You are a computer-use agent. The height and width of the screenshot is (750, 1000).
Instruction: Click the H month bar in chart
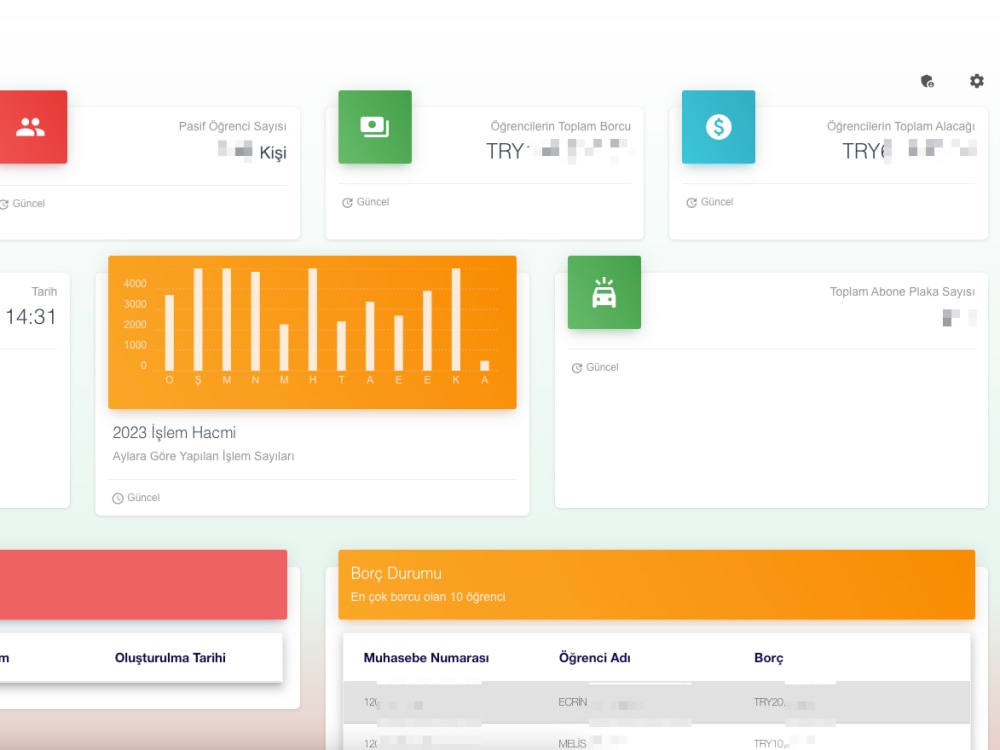coord(312,320)
